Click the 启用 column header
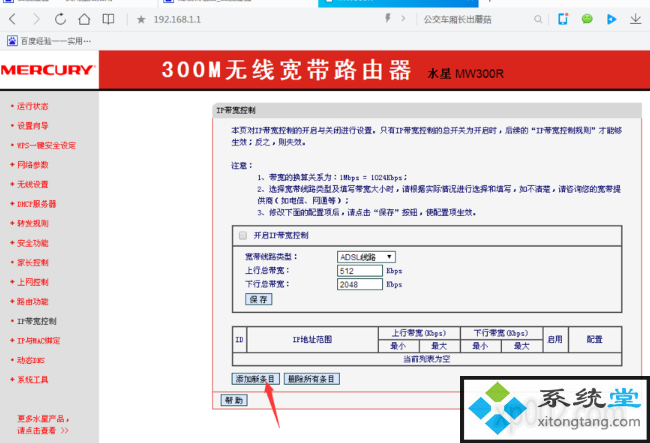This screenshot has height=443, width=650. tap(555, 339)
